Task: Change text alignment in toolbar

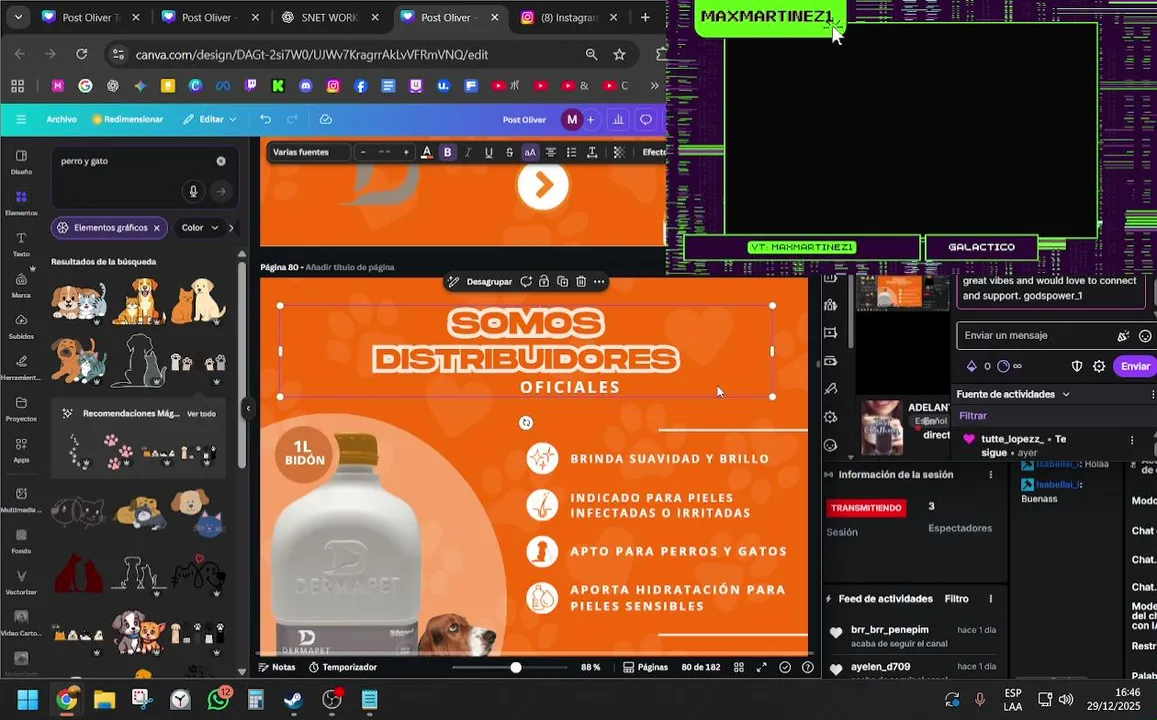Action: pos(550,153)
